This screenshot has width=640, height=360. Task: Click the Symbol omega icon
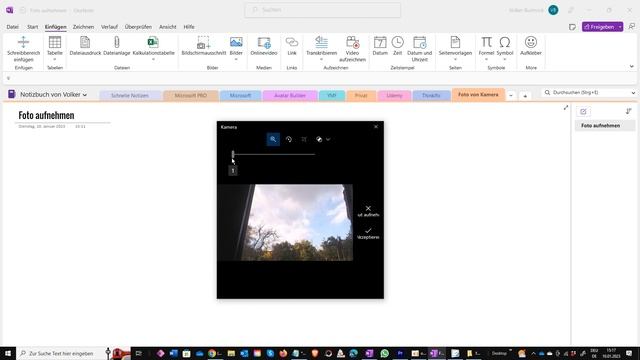click(504, 42)
